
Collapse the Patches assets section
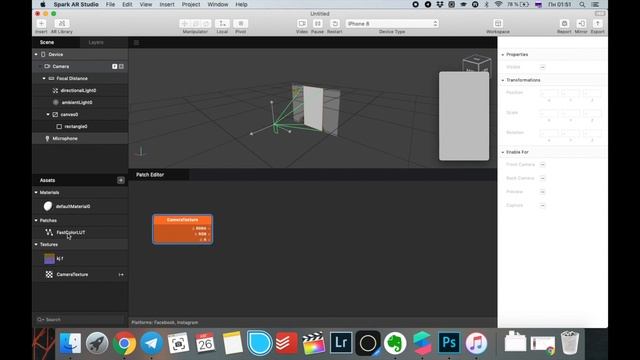pyautogui.click(x=36, y=220)
